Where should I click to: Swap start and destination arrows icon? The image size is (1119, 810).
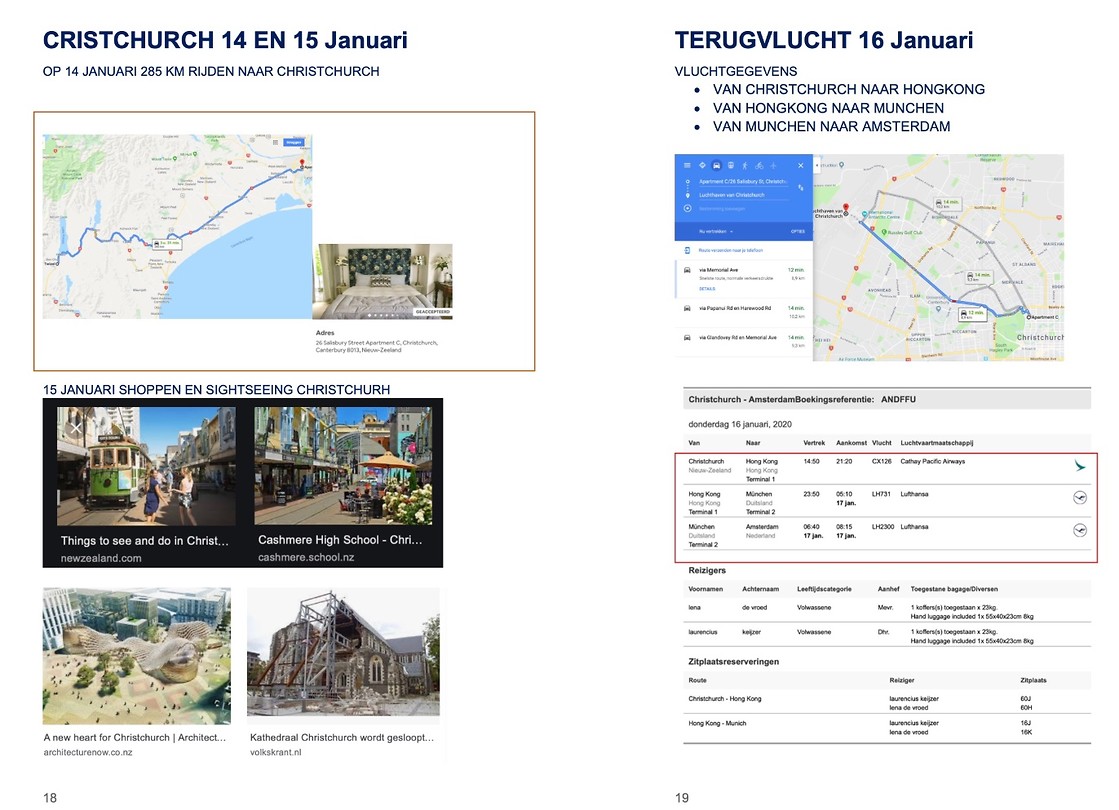801,187
